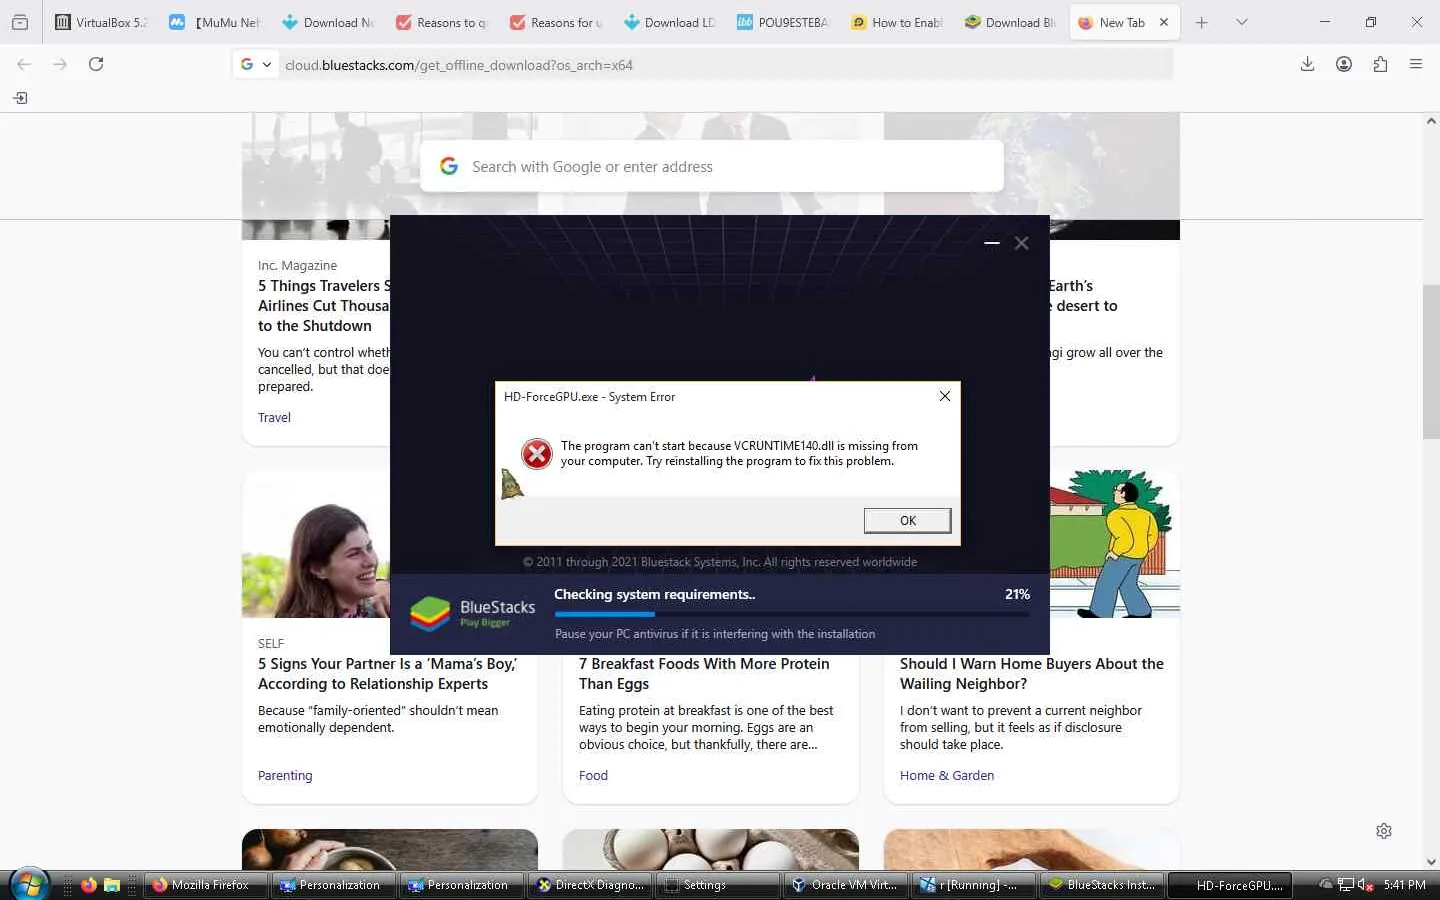Open the Google search engine dropdown in address bar
Screen dimensions: 1440x900
pos(256,65)
